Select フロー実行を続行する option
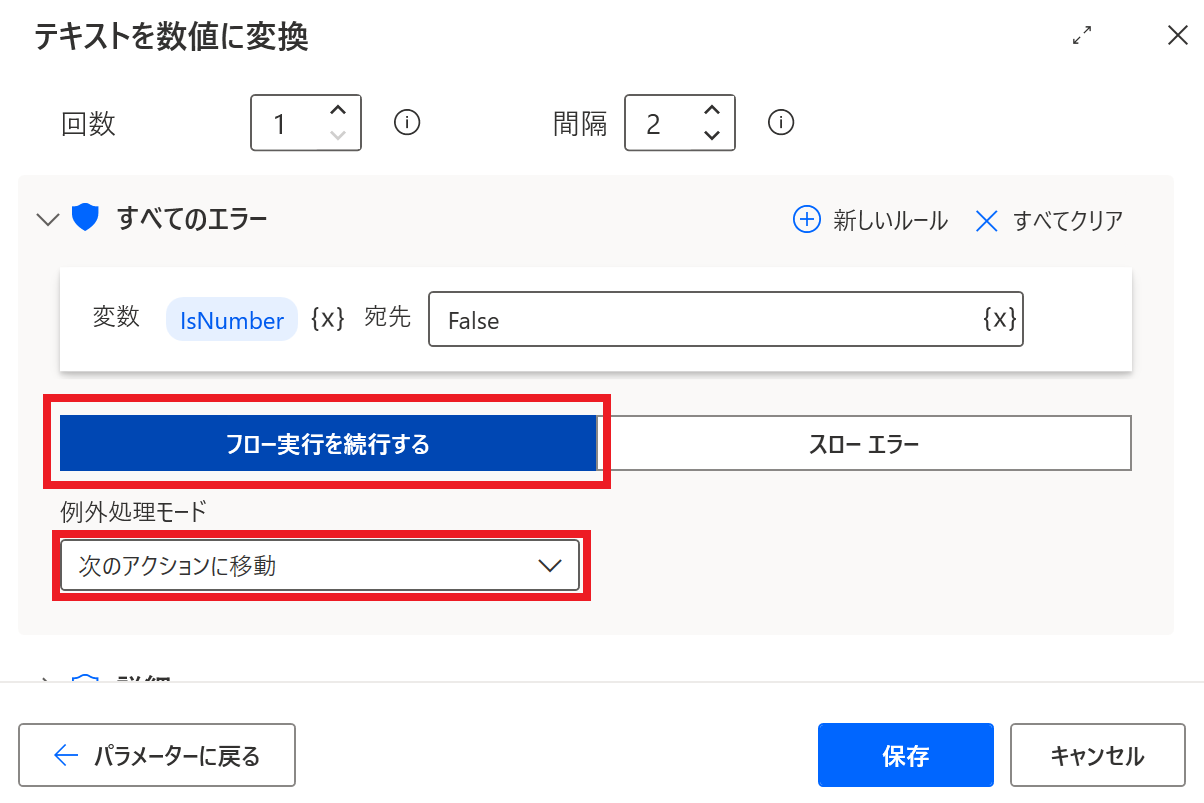Screen dimensions: 1204x803 click(328, 444)
